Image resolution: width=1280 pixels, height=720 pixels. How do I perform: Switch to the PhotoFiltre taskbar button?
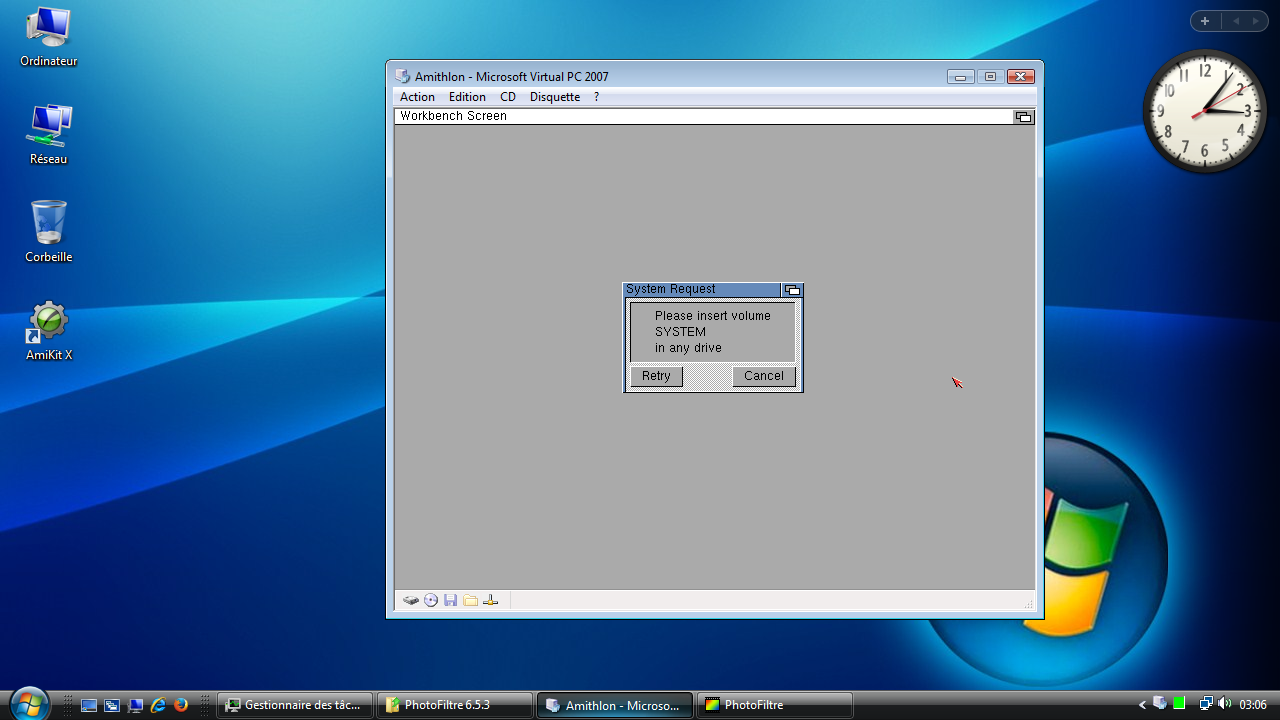(775, 705)
